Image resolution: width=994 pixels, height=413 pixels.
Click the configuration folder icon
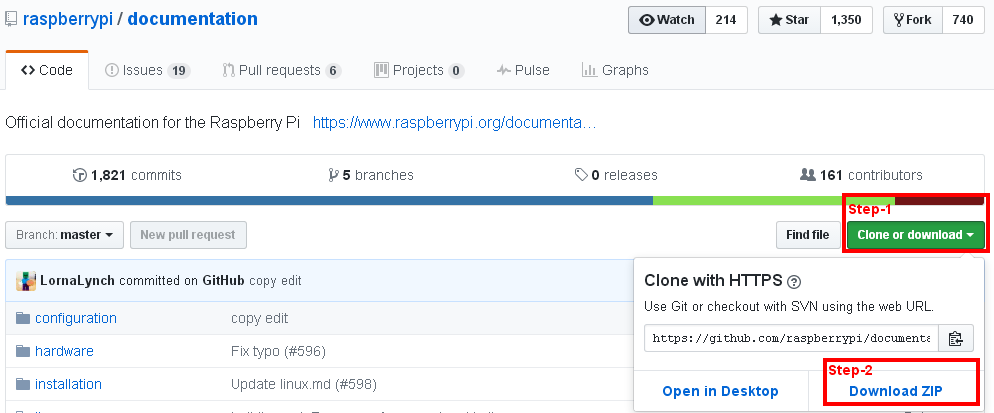pos(23,318)
